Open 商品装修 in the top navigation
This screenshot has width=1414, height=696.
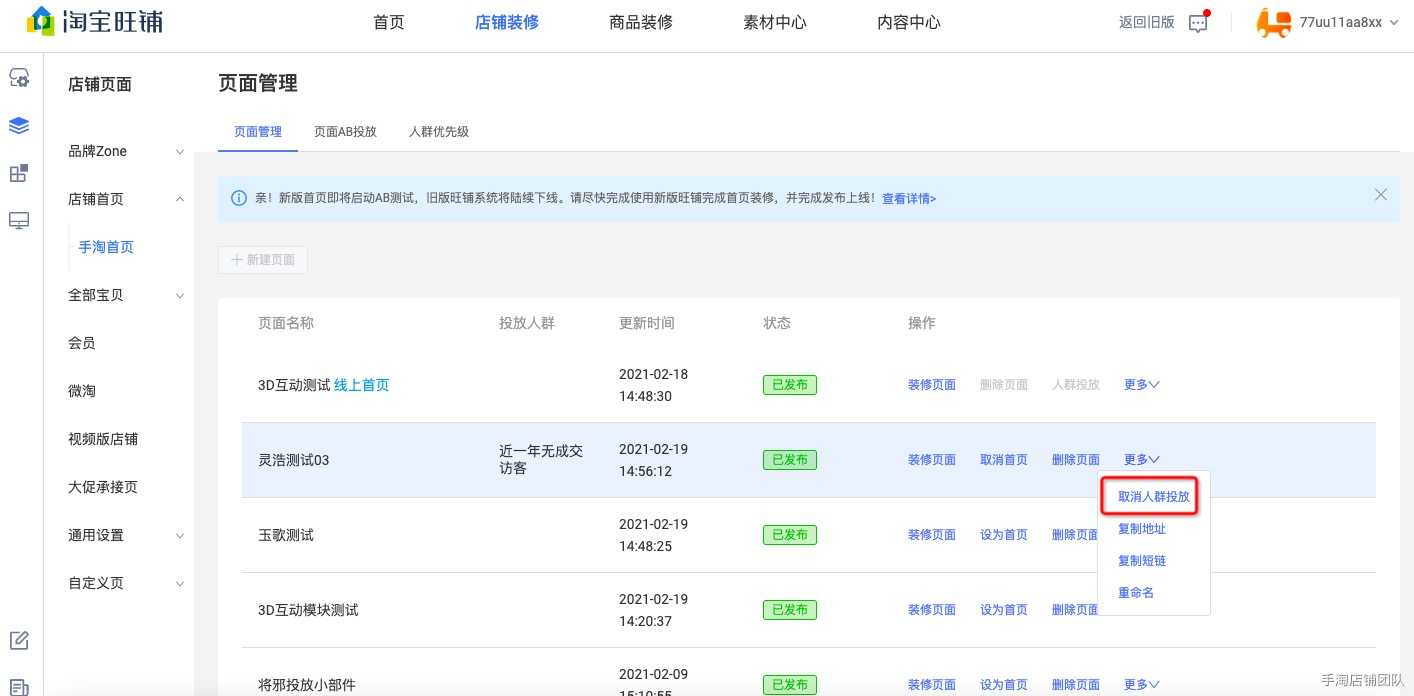click(x=641, y=22)
